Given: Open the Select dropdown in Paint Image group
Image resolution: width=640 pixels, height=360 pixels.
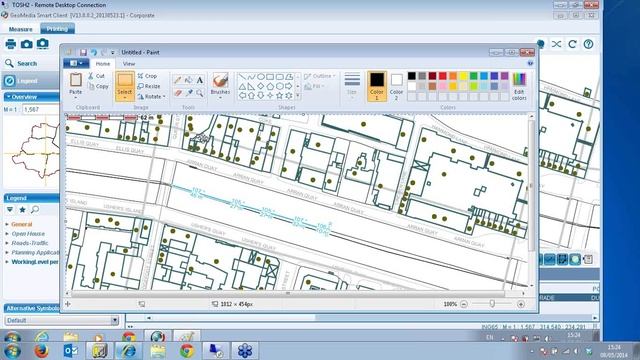Looking at the screenshot, I should coord(124,98).
